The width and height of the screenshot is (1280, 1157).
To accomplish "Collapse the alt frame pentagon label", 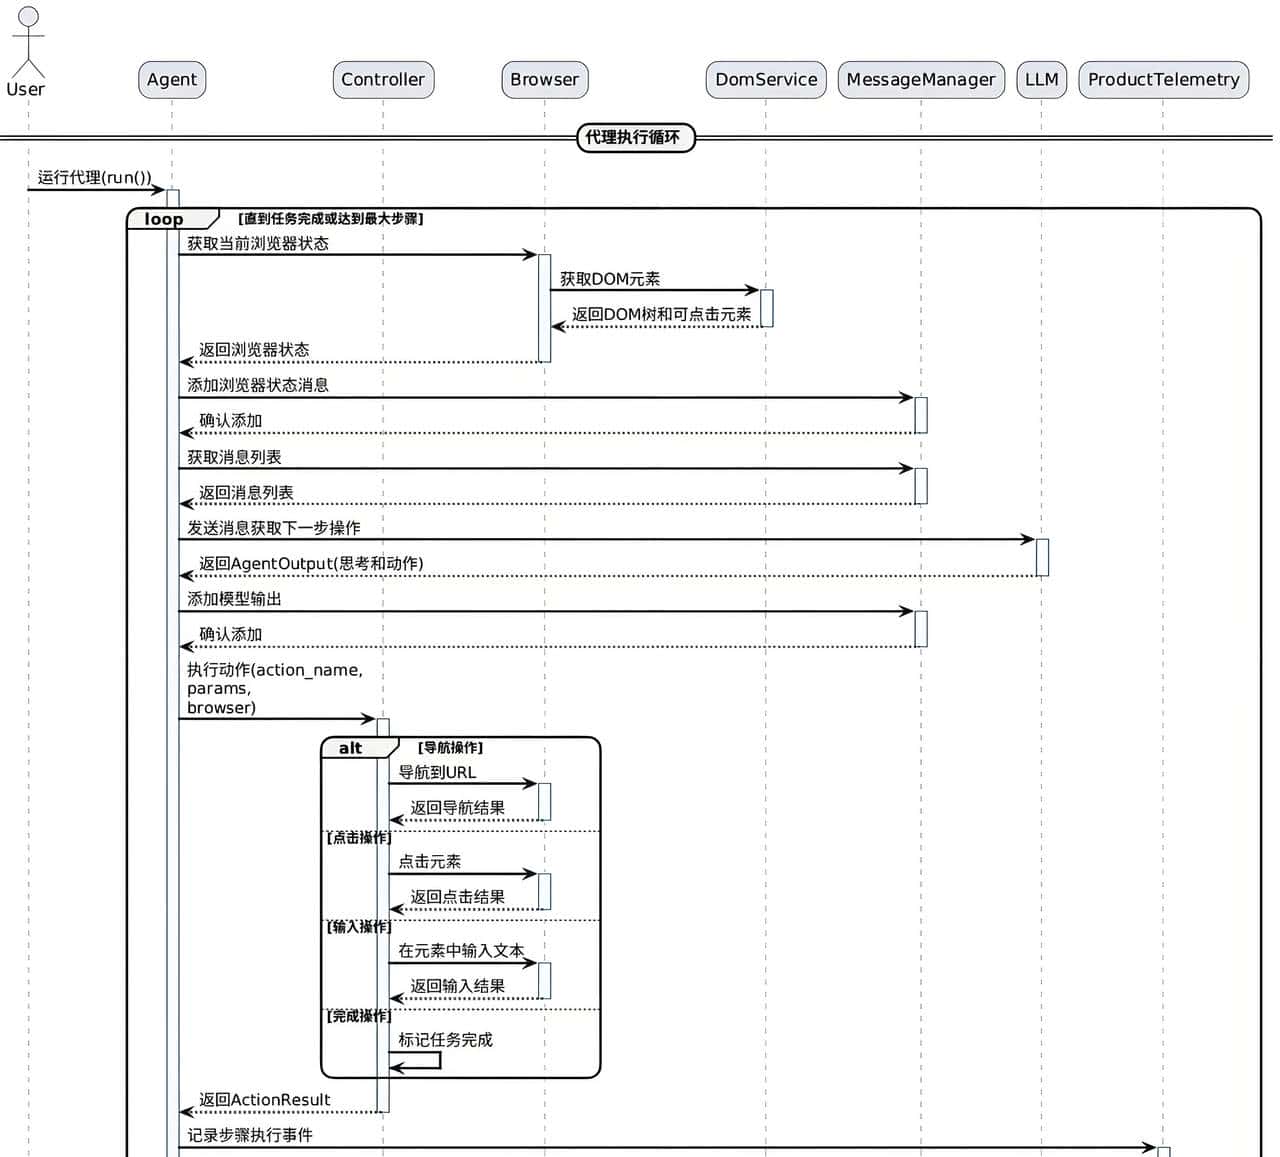I will 350,747.
